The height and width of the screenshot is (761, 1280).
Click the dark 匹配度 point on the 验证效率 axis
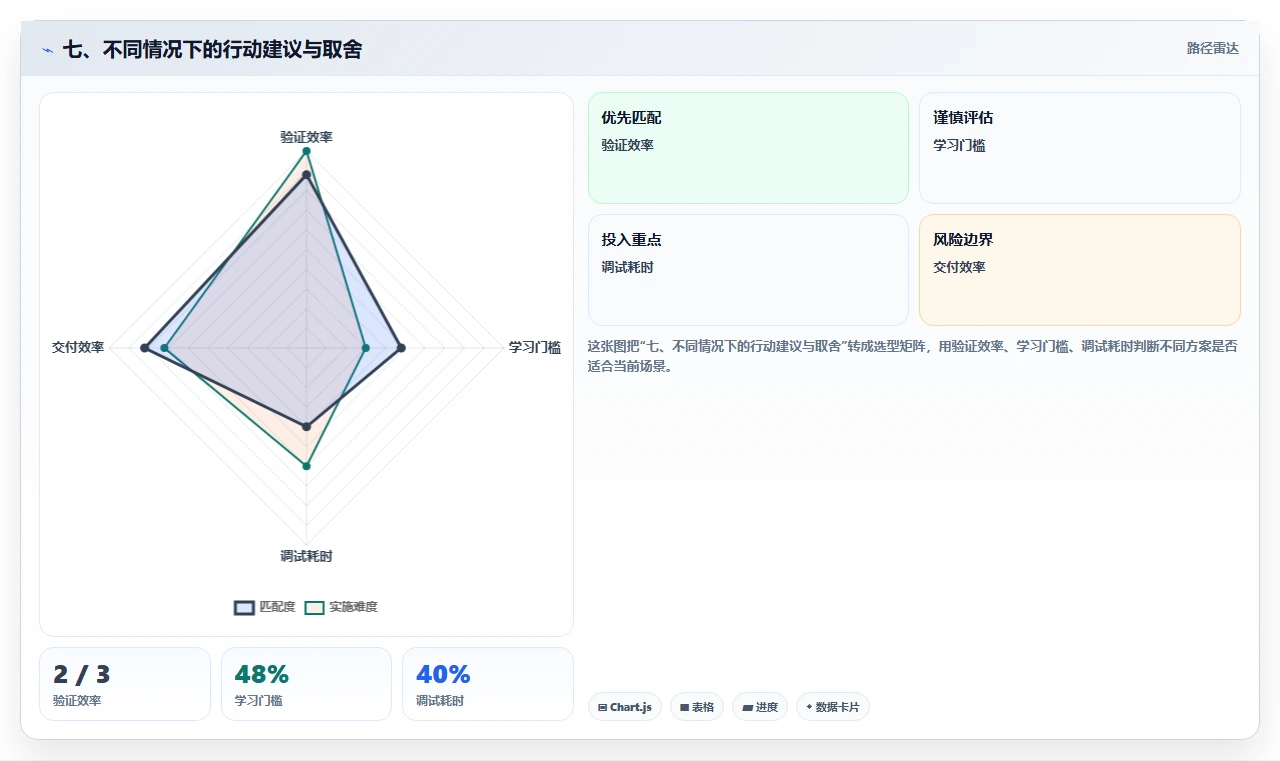click(306, 175)
